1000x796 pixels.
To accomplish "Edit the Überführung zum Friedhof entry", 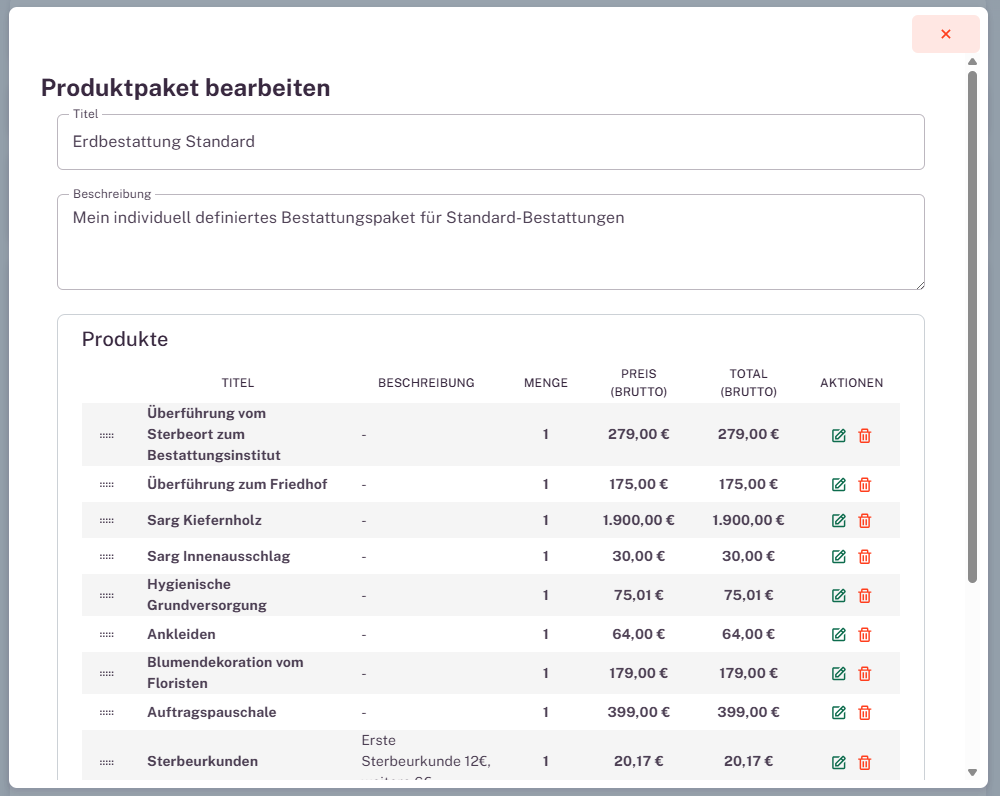I will 840,483.
